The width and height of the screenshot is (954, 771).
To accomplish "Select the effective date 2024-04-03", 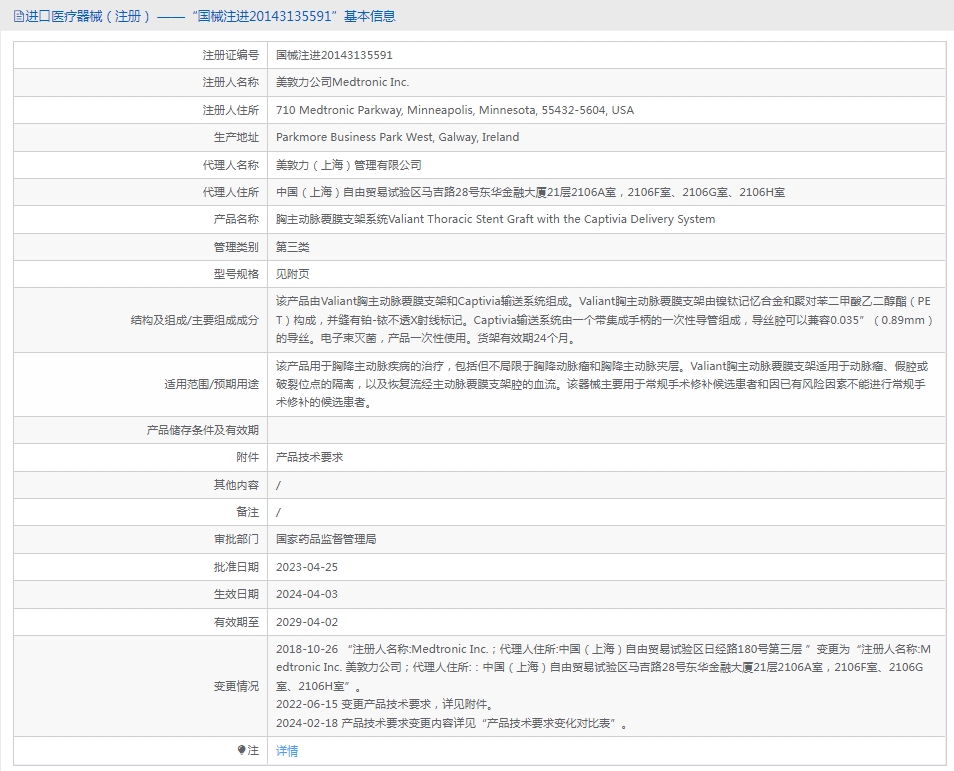I will point(307,595).
